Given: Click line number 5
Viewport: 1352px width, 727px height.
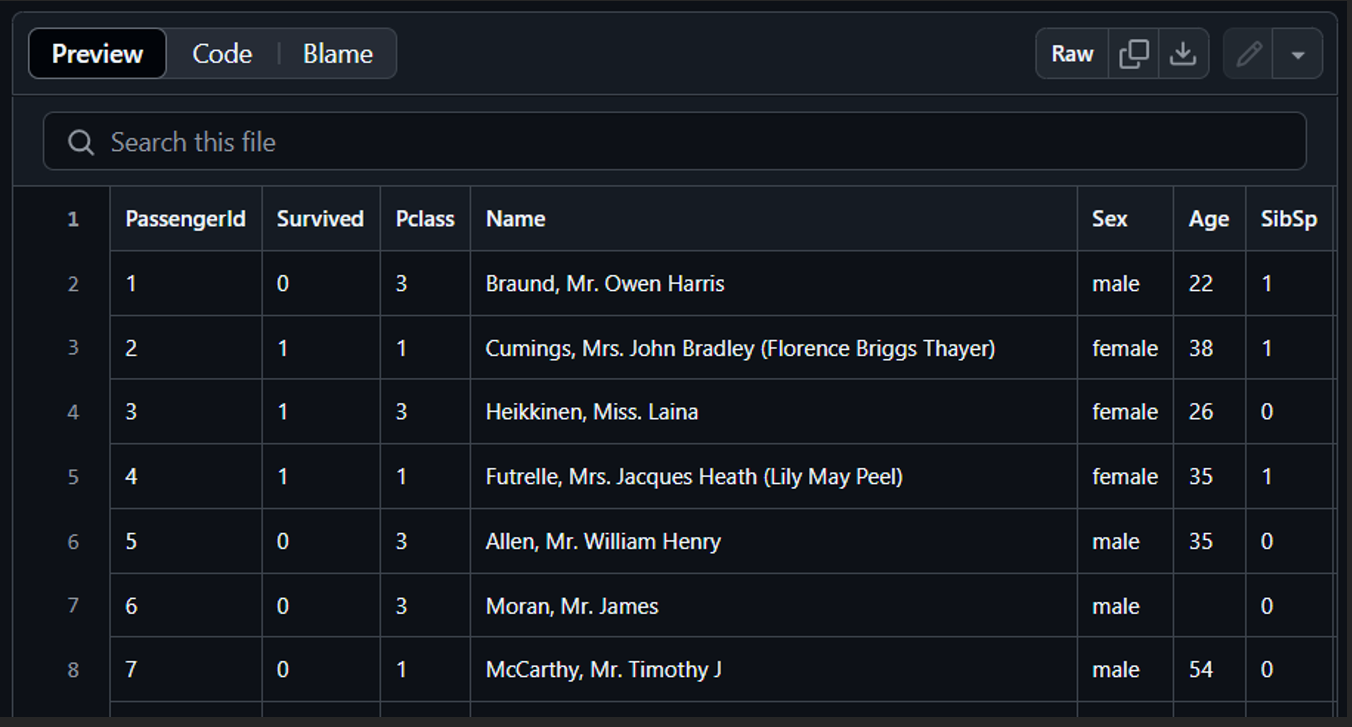Looking at the screenshot, I should pos(73,477).
